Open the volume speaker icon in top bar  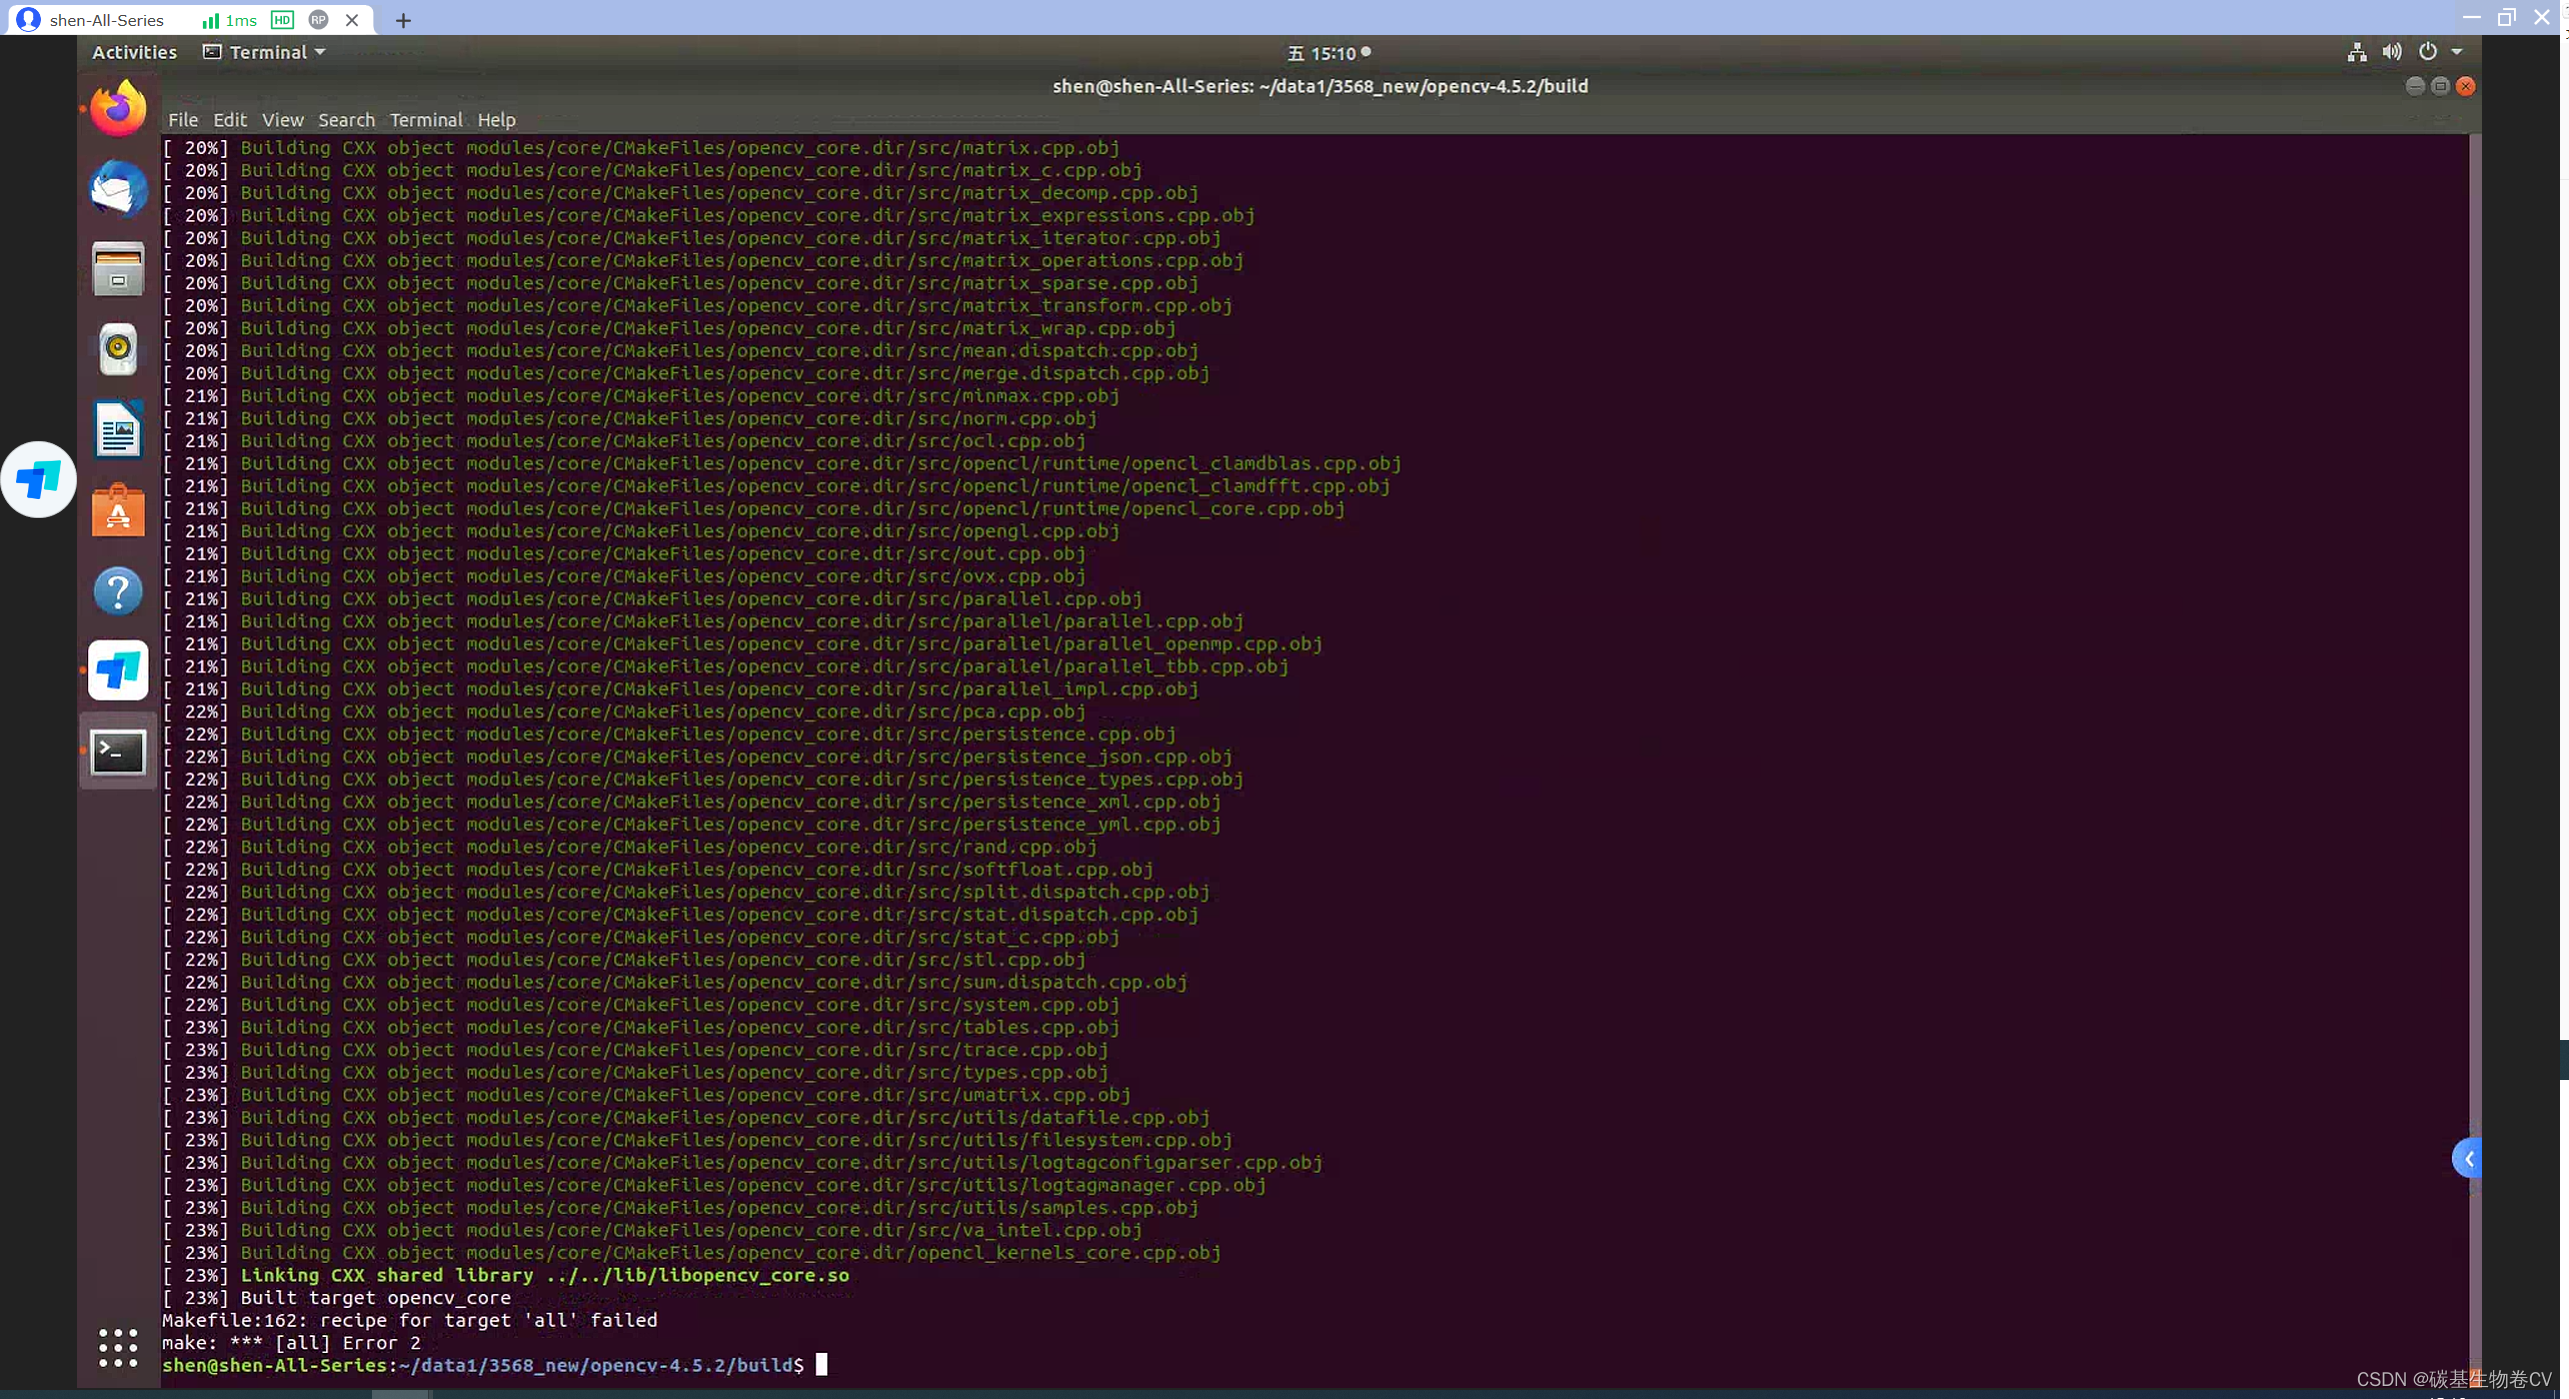tap(2391, 52)
